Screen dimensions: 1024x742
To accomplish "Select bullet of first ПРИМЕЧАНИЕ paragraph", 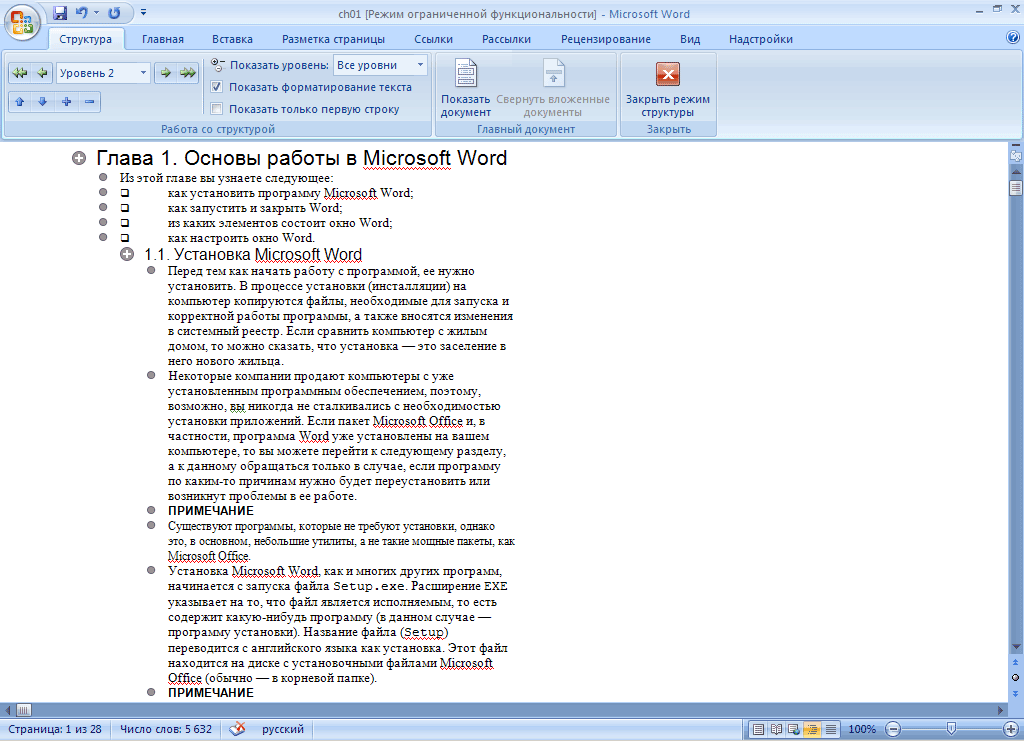I will tap(151, 510).
